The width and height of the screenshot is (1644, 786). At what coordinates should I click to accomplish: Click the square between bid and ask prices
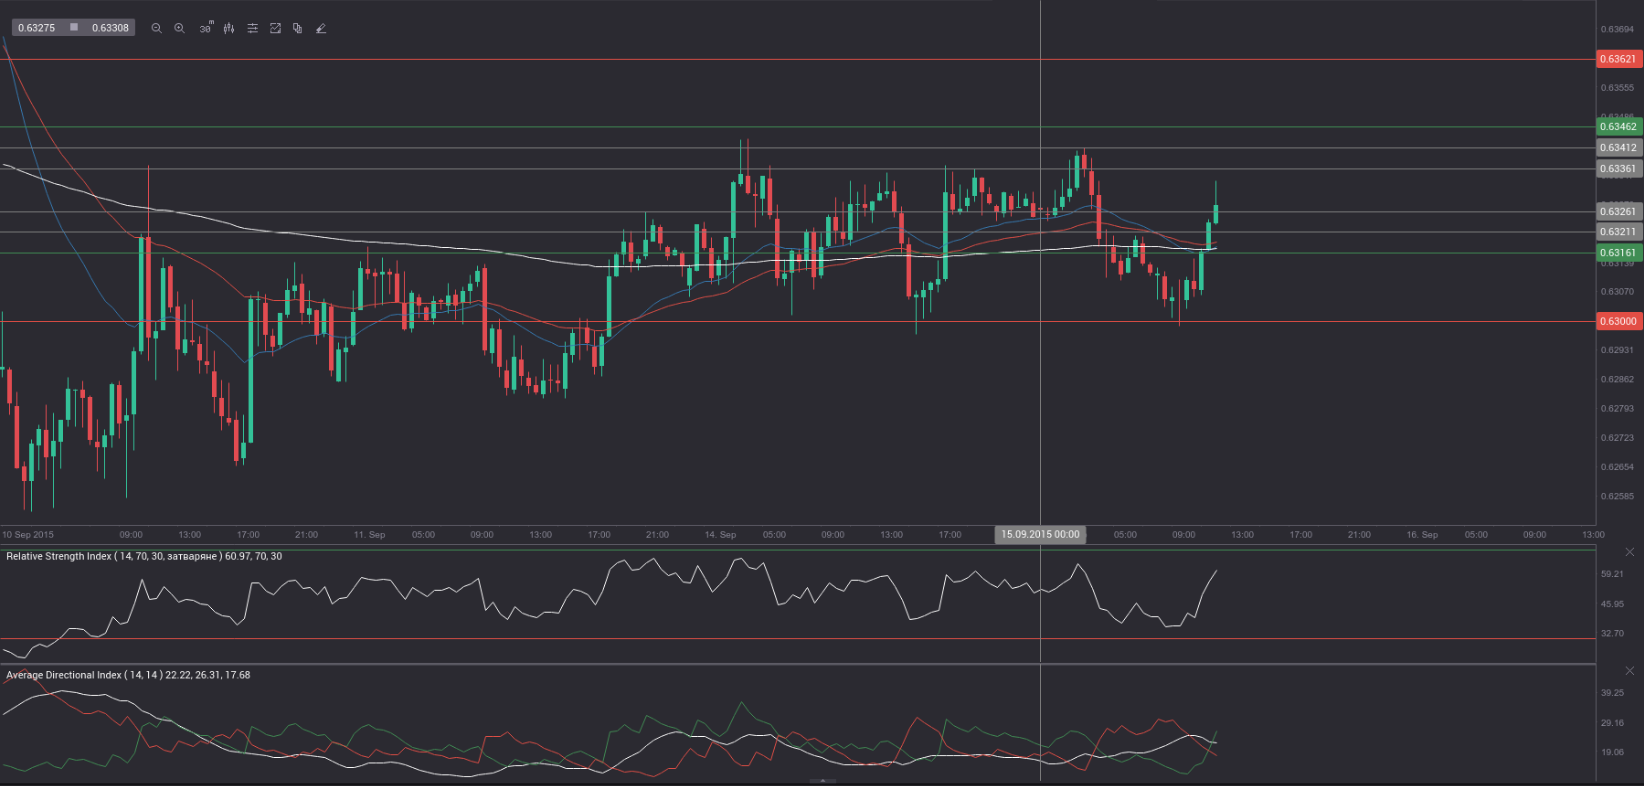click(74, 28)
